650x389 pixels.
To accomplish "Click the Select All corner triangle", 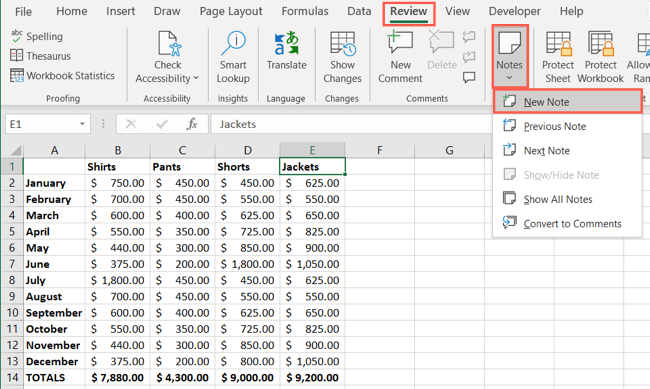I will click(15, 150).
